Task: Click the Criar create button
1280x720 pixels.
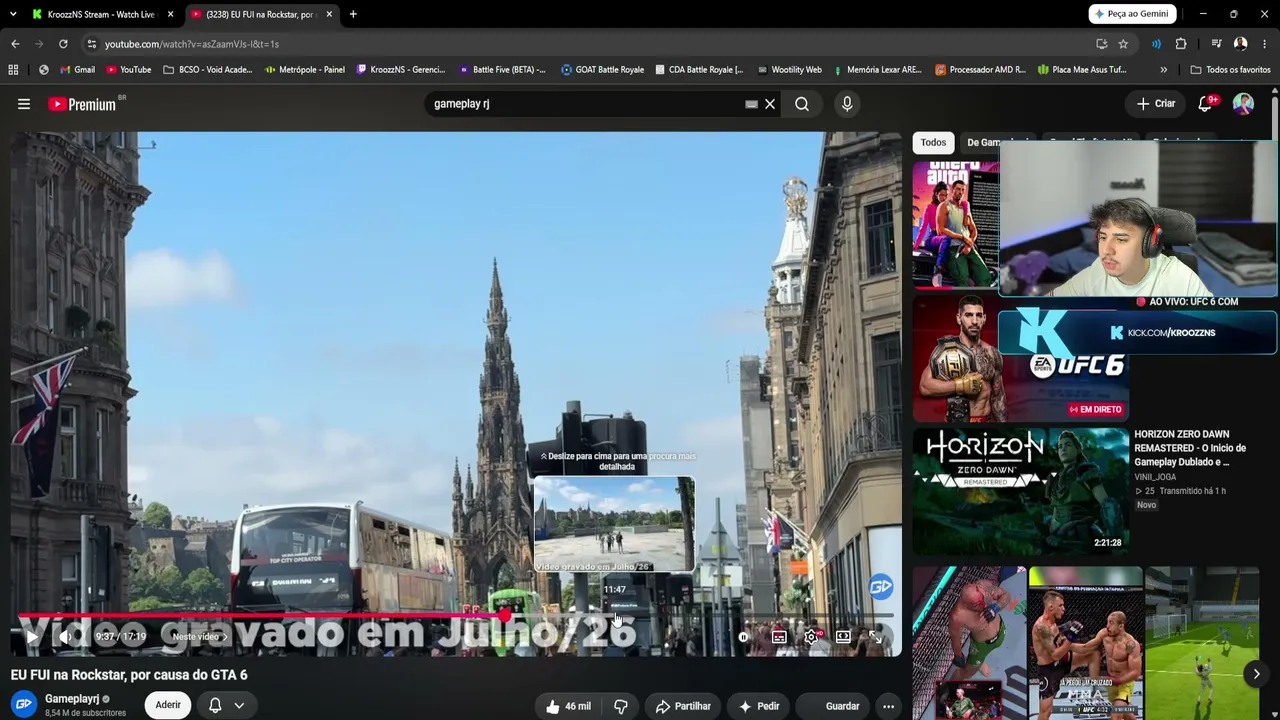Action: pyautogui.click(x=1156, y=104)
